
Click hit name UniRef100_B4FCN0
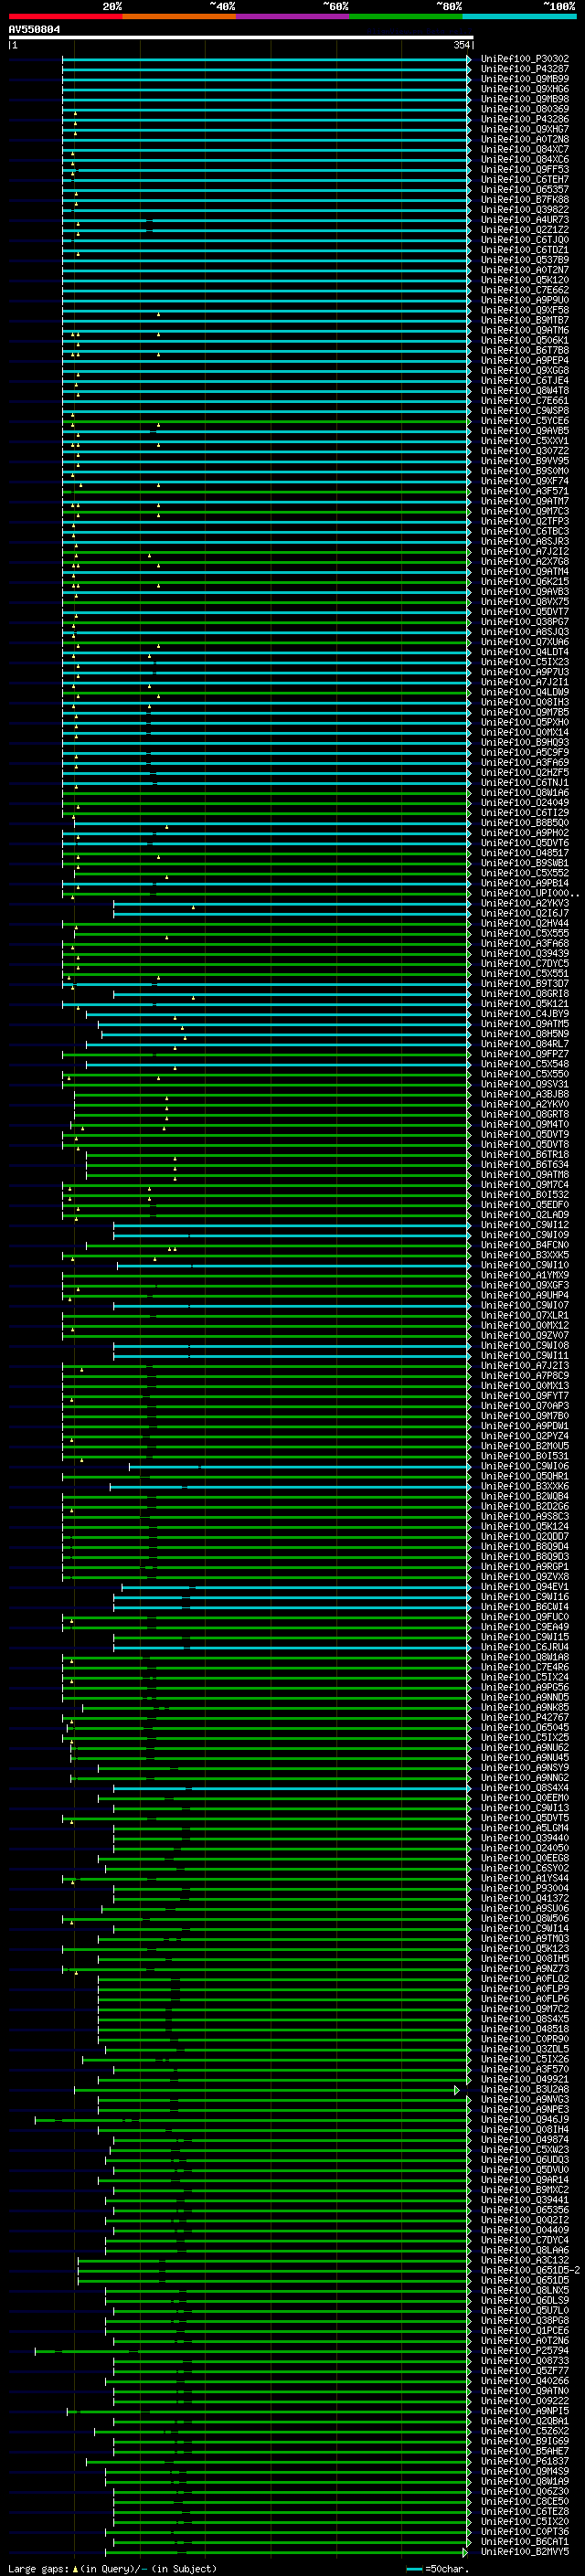click(525, 1245)
